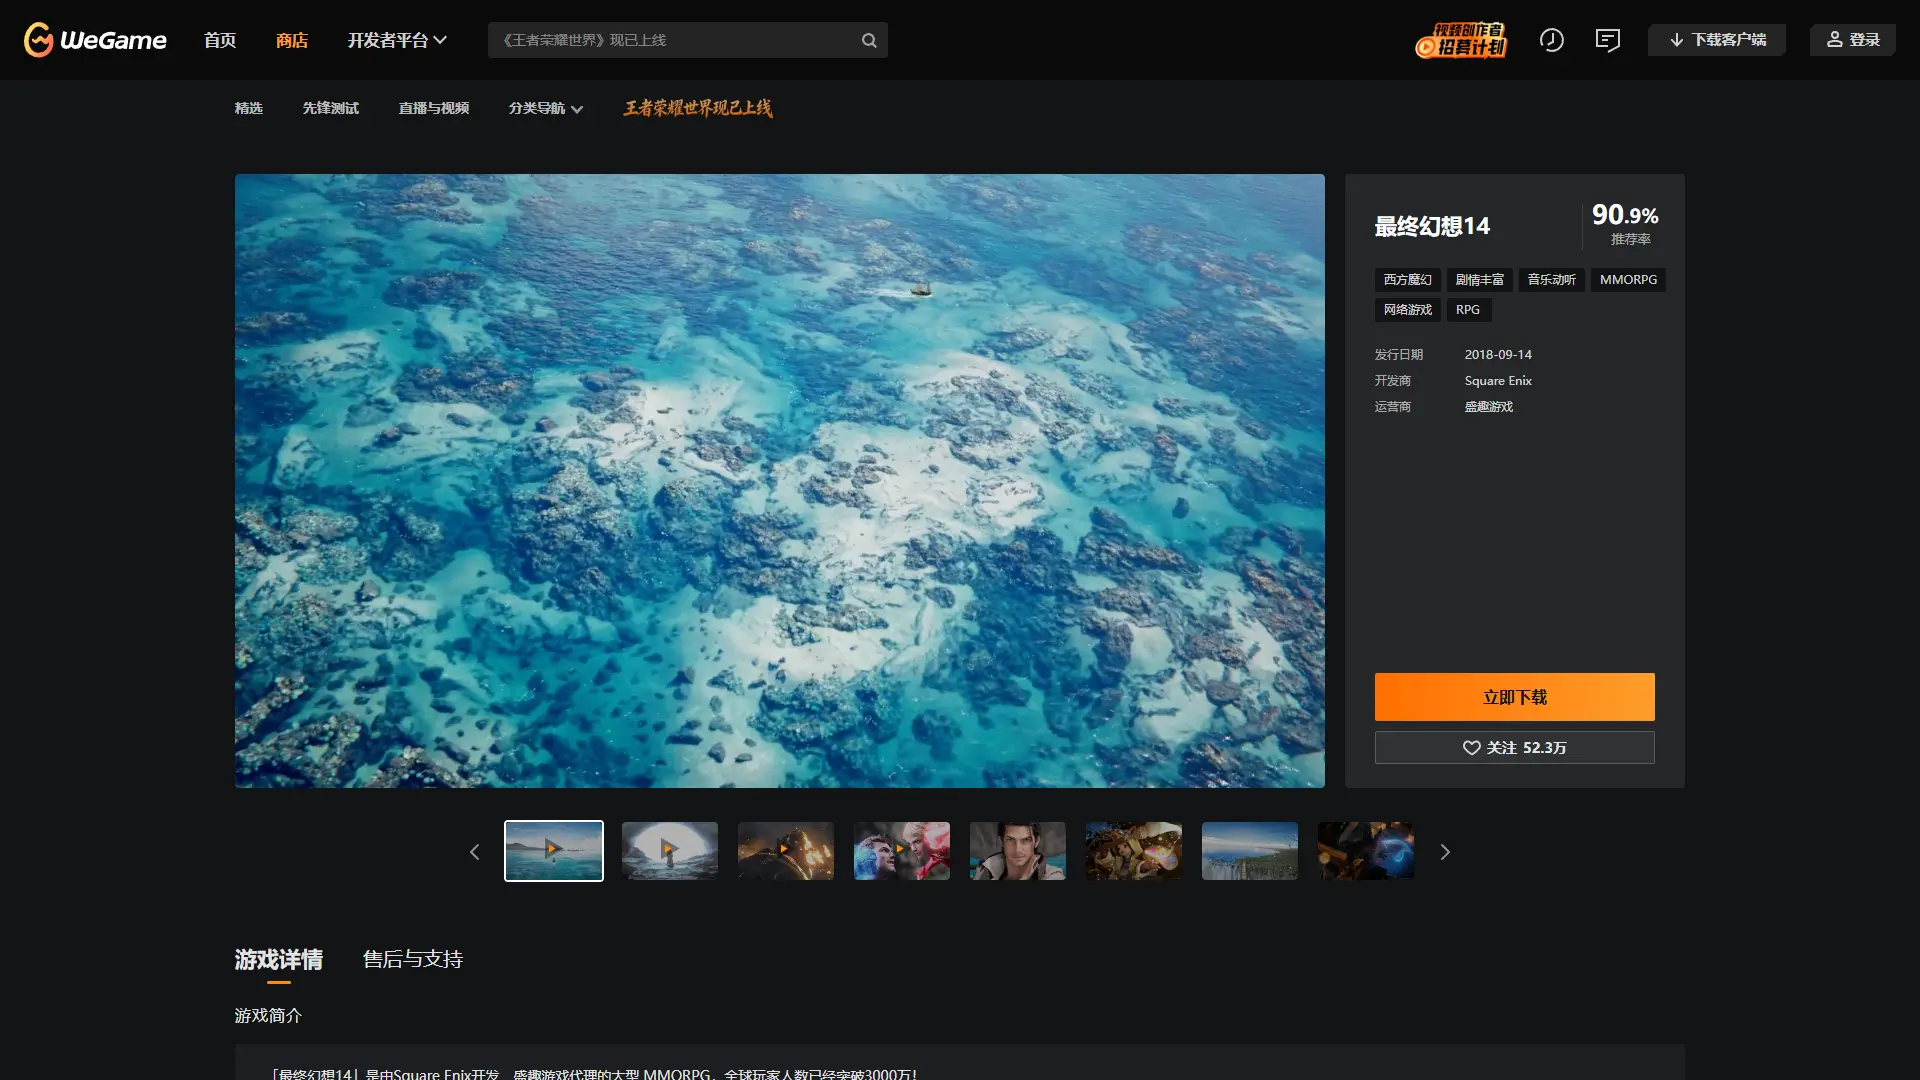Show next thumbnails with right arrow
Viewport: 1920px width, 1080px height.
tap(1444, 852)
